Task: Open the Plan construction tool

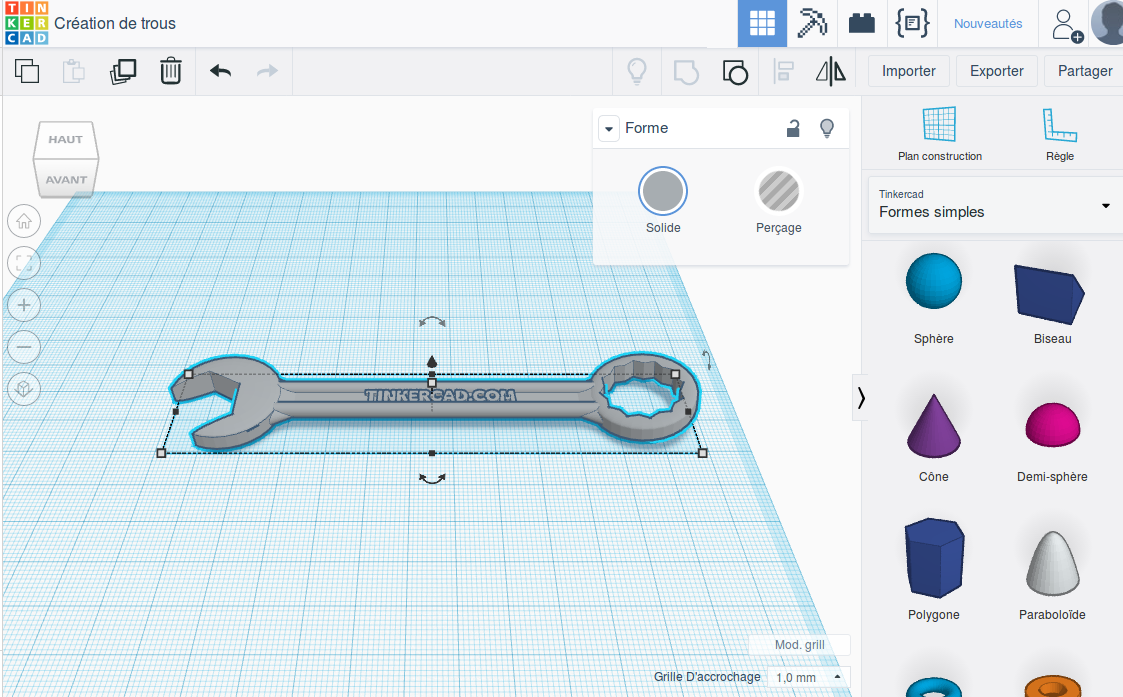Action: [941, 133]
